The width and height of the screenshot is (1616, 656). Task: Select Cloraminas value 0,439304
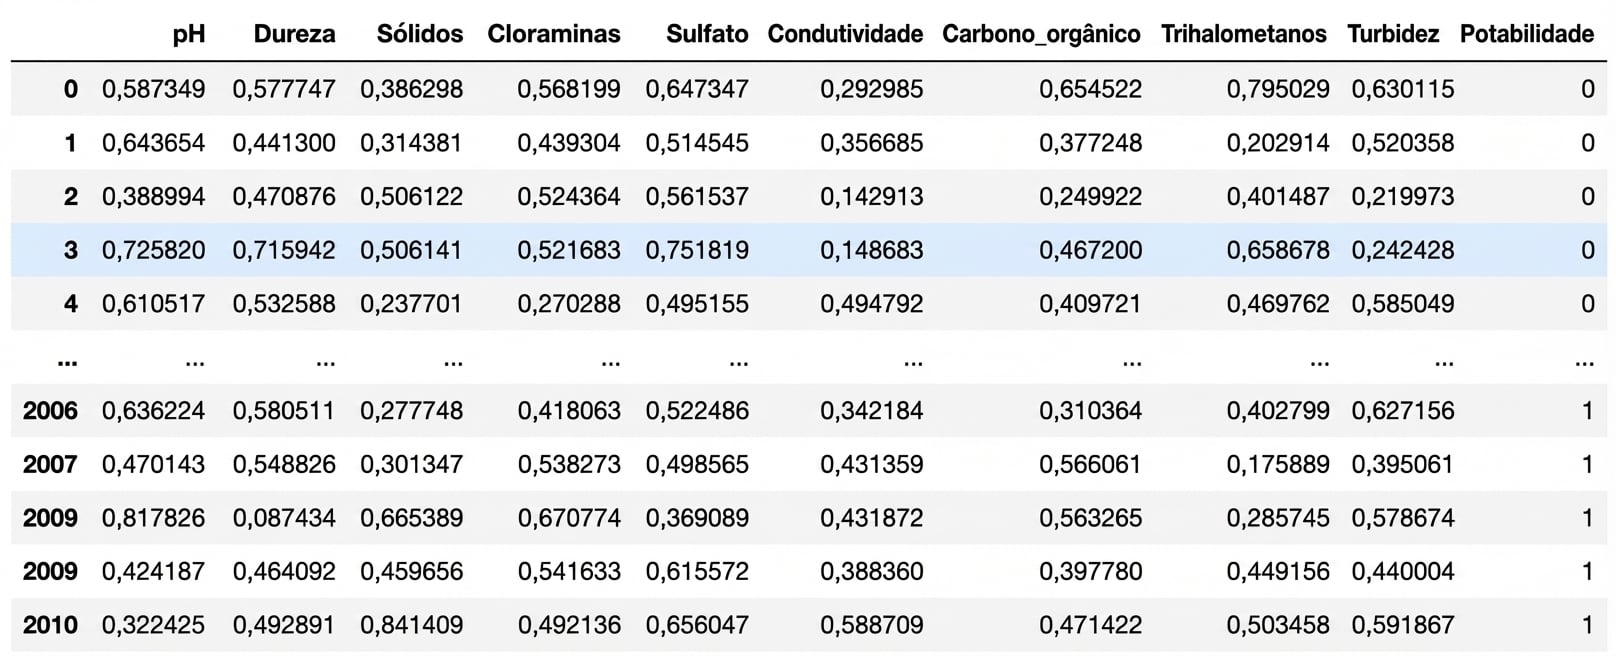(x=569, y=143)
